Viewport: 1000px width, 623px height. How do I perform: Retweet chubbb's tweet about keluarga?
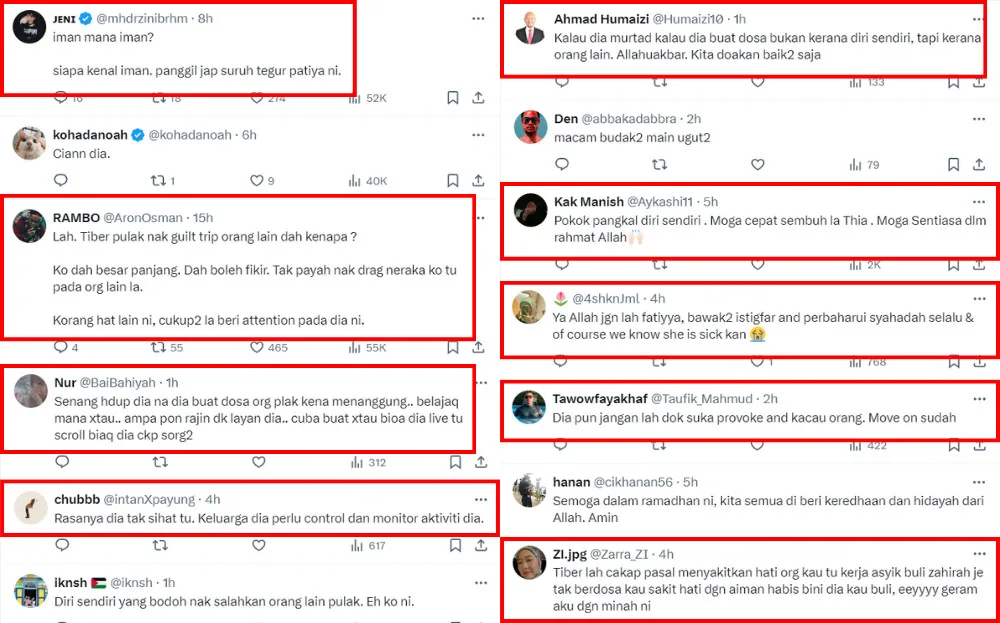point(158,546)
